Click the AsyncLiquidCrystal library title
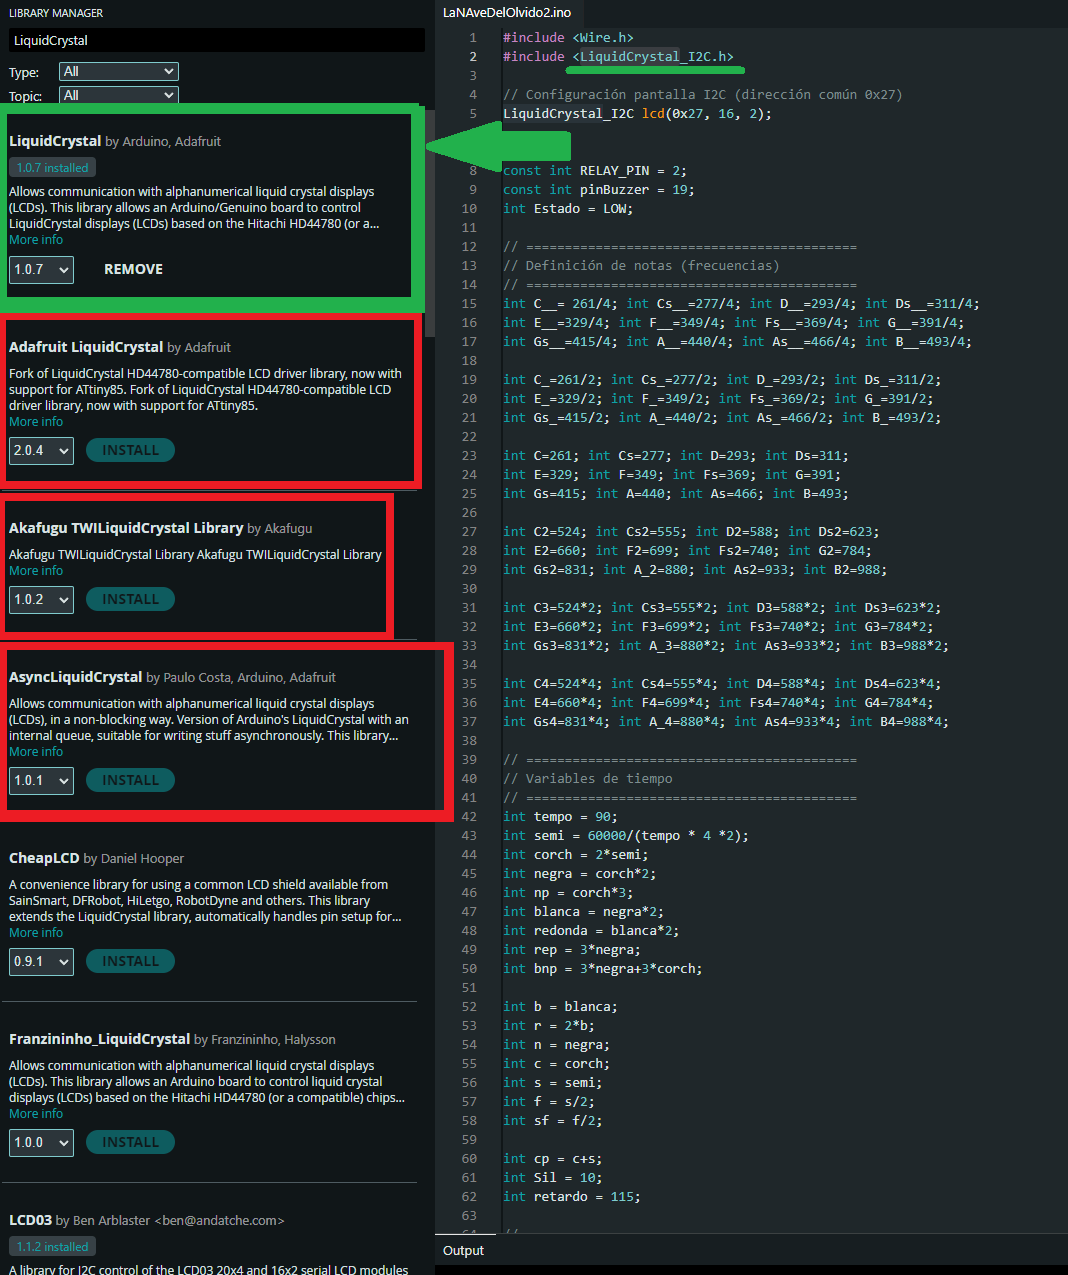The width and height of the screenshot is (1068, 1275). pyautogui.click(x=76, y=677)
